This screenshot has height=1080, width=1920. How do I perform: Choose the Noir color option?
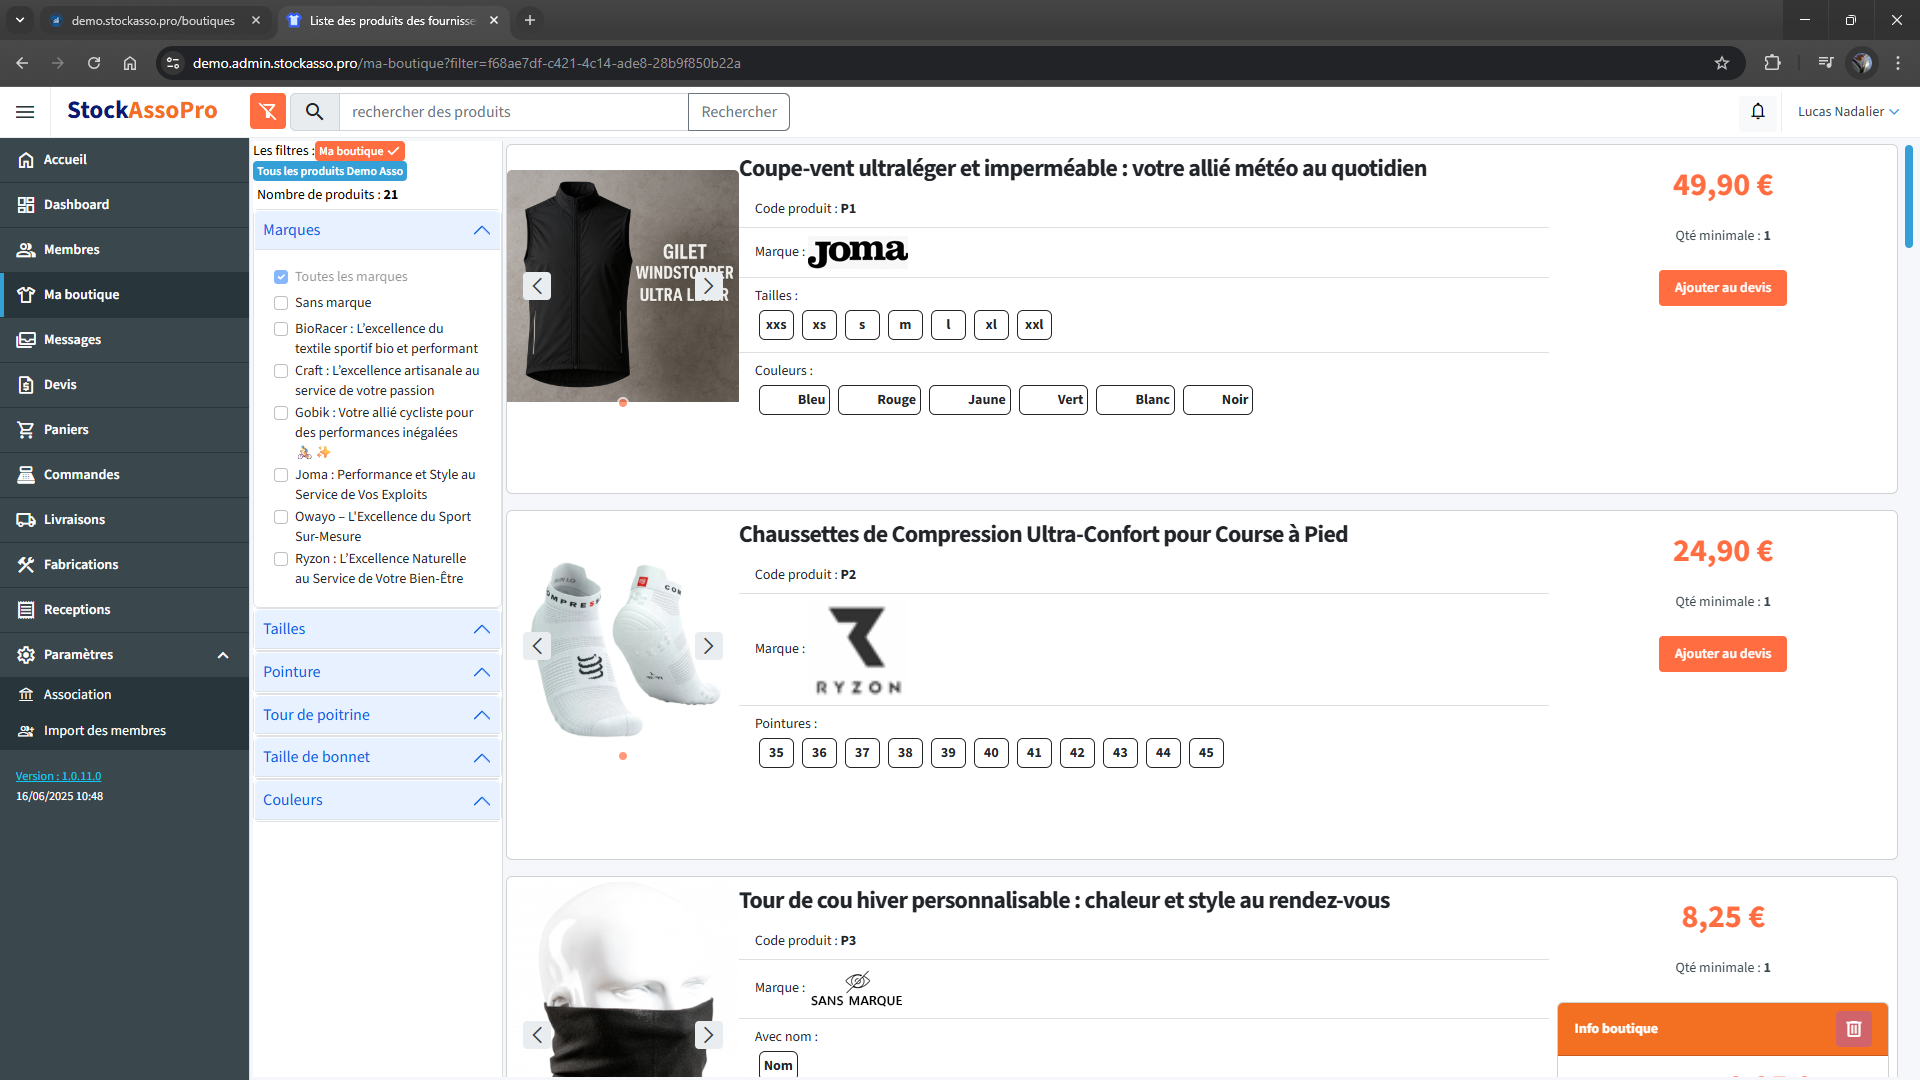click(x=1217, y=400)
